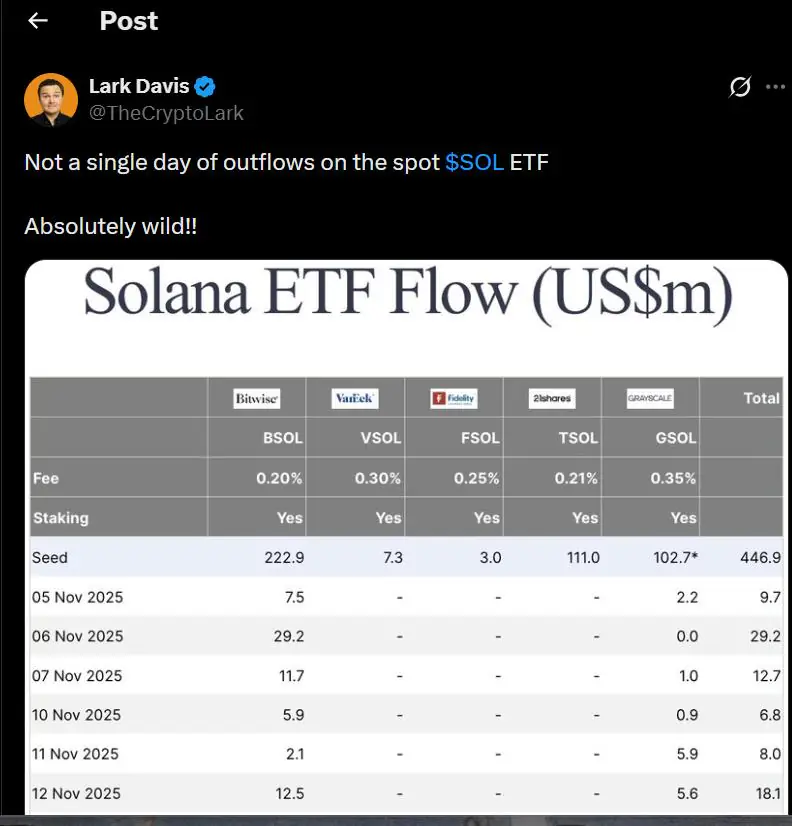Select the 06 Nov 2025 row label
The image size is (792, 826).
(77, 636)
